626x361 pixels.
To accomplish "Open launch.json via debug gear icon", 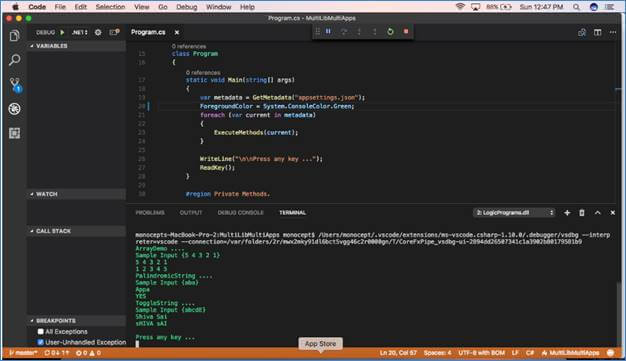I will [98, 32].
